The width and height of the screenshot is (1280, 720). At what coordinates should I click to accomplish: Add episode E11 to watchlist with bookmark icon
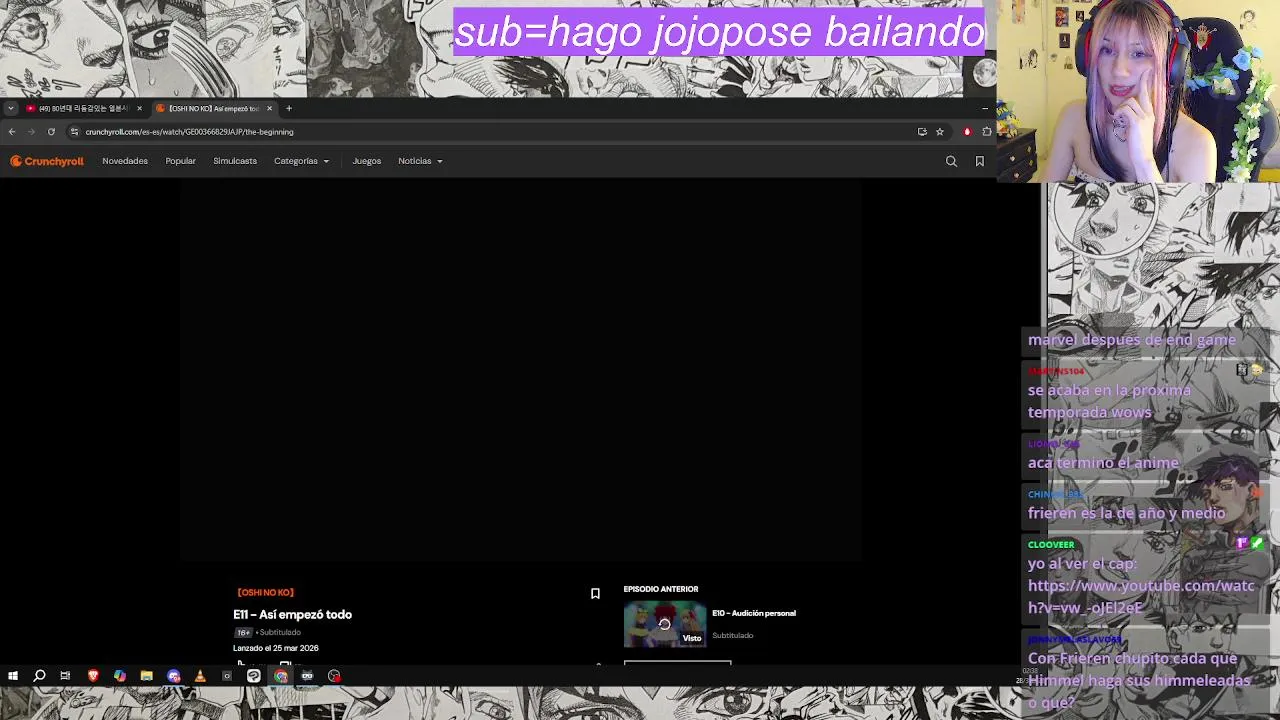pos(595,594)
